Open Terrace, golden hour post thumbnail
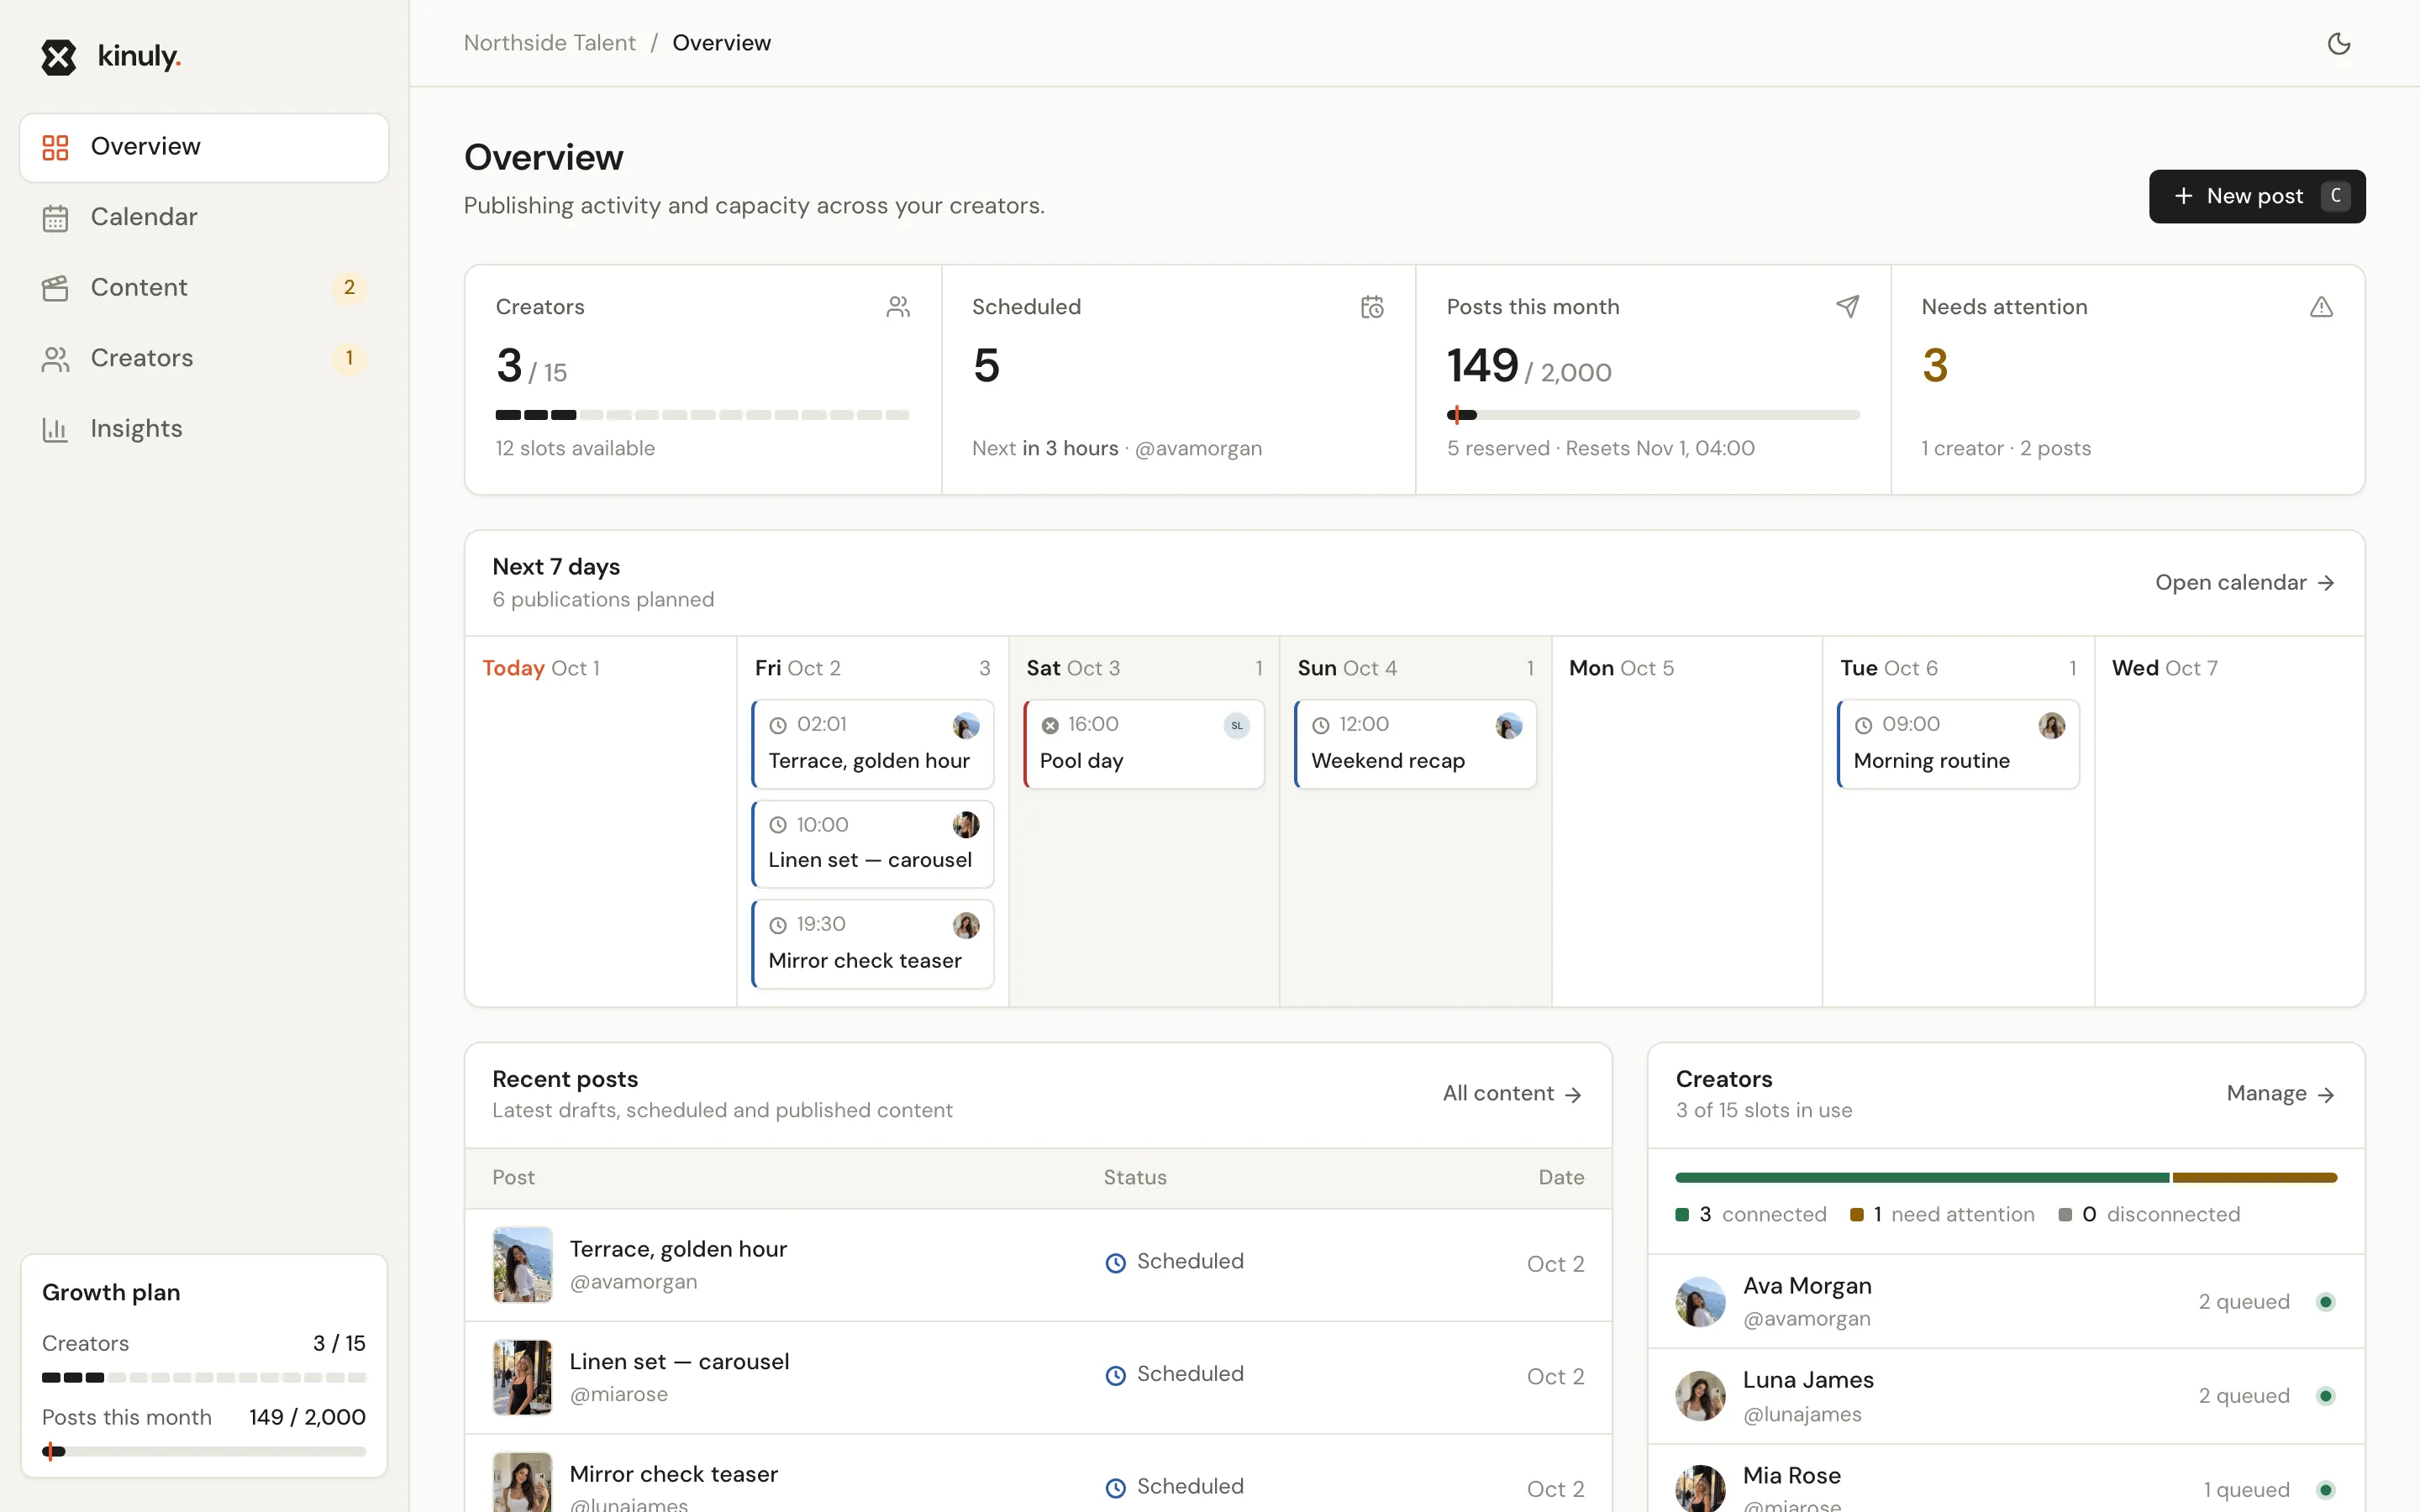This screenshot has height=1512, width=2420. 522,1264
